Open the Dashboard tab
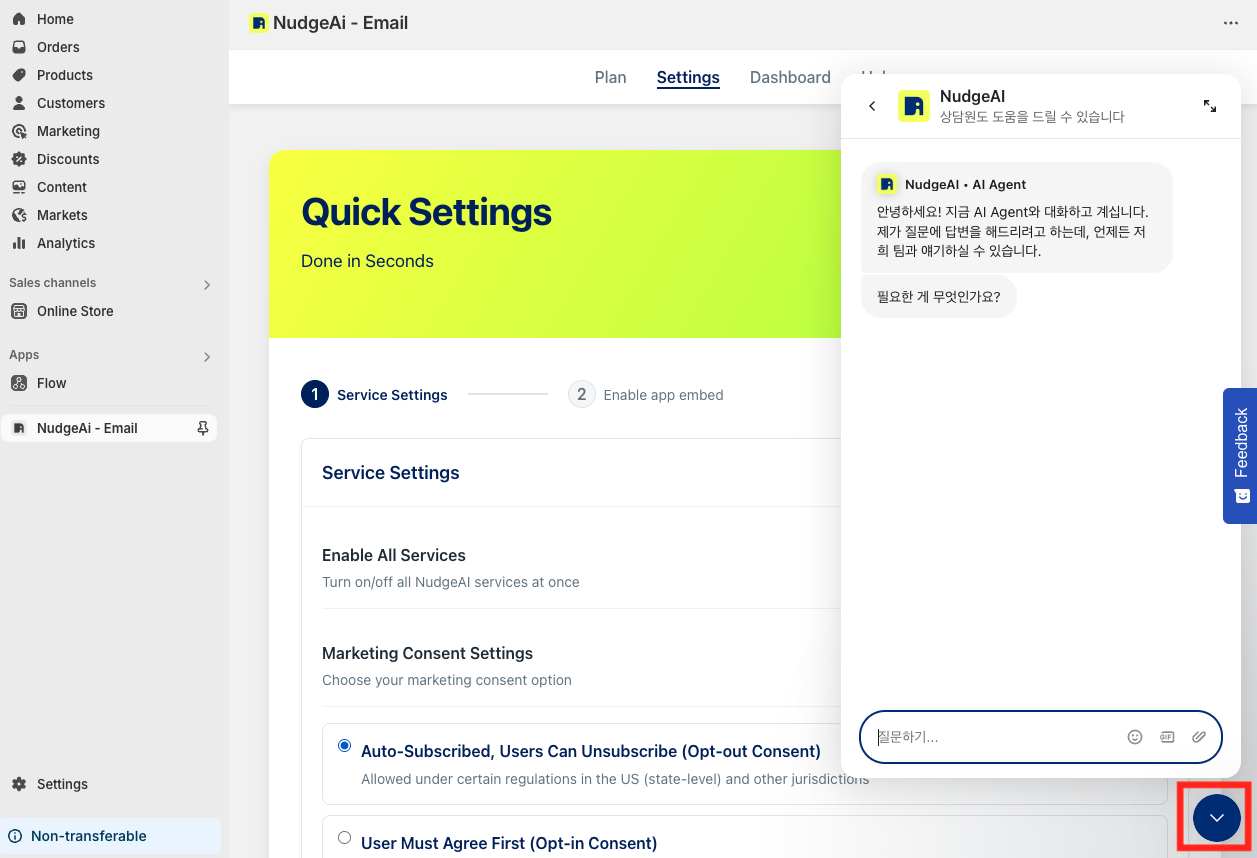The image size is (1257, 858). [790, 77]
